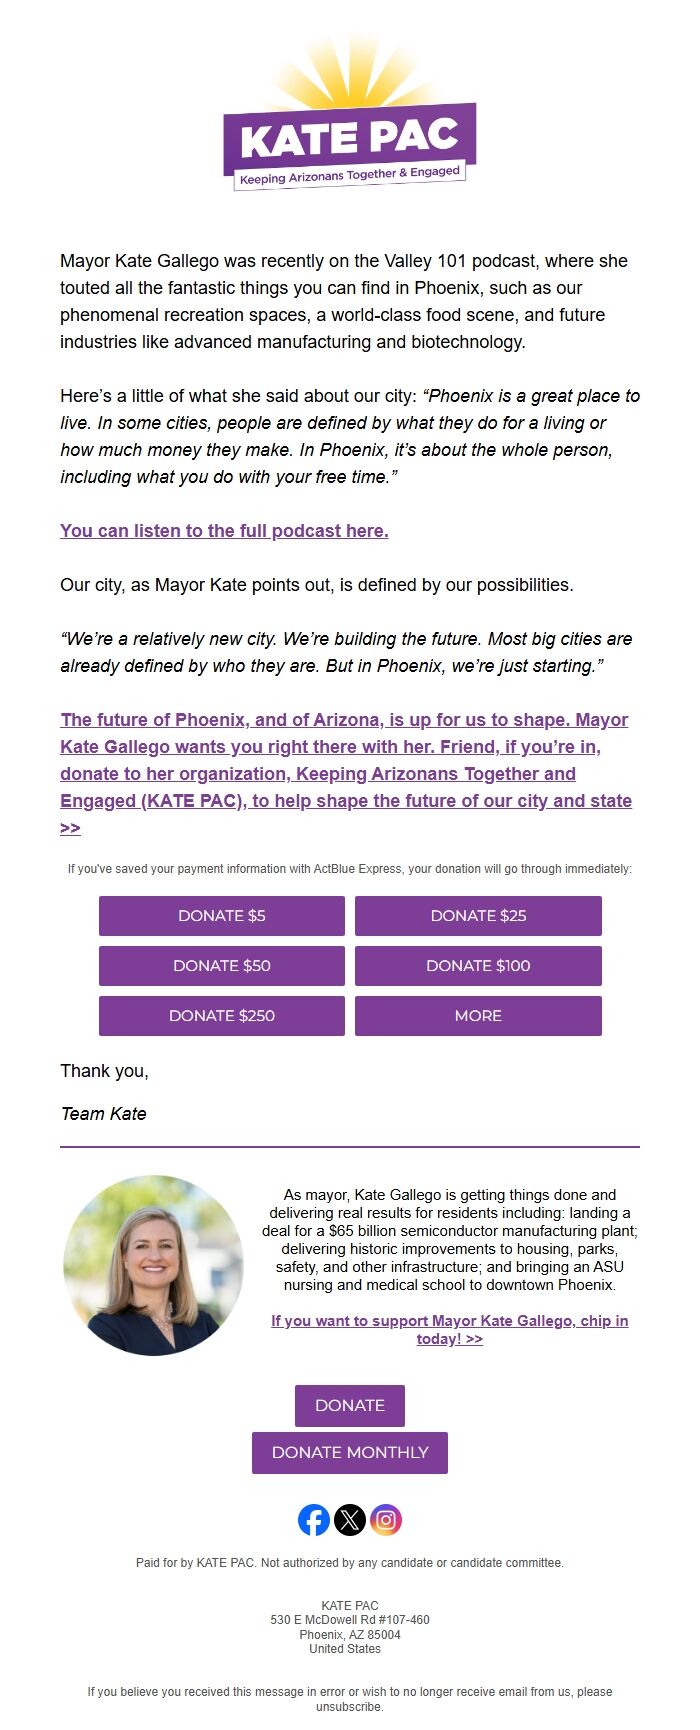Click the 'Team Kate' signature text
This screenshot has height=1730, width=700.
tap(104, 1114)
